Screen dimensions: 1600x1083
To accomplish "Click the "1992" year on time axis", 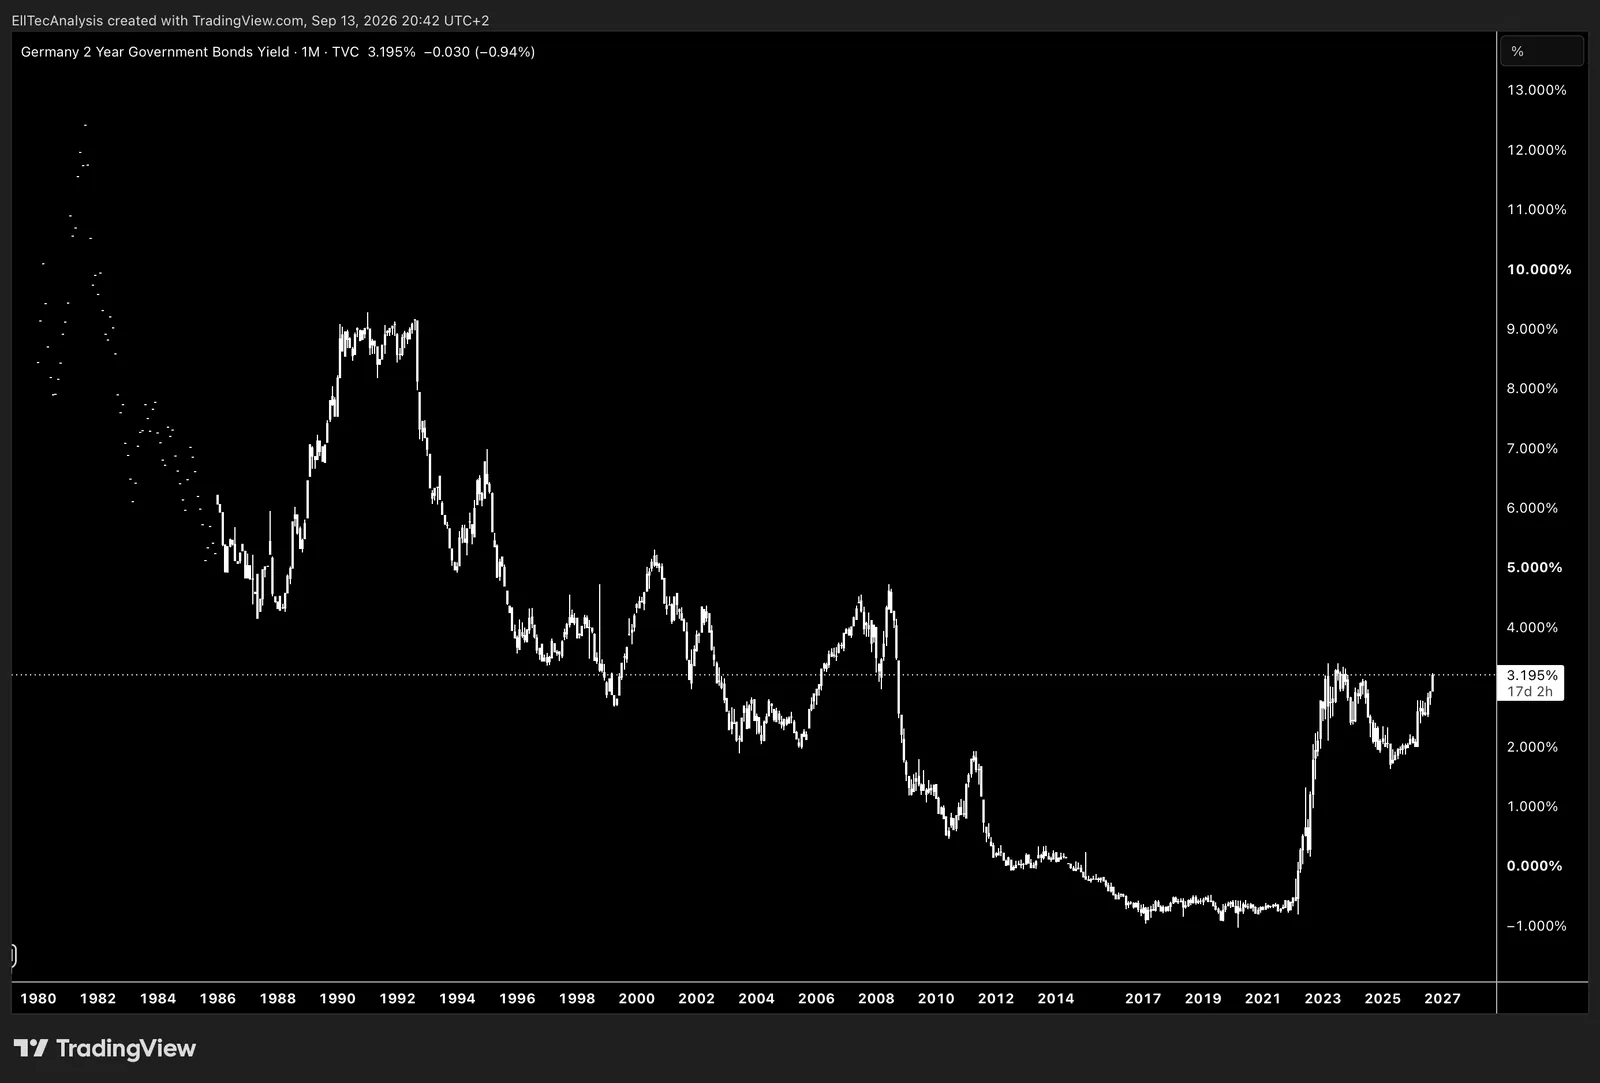I will tap(398, 998).
